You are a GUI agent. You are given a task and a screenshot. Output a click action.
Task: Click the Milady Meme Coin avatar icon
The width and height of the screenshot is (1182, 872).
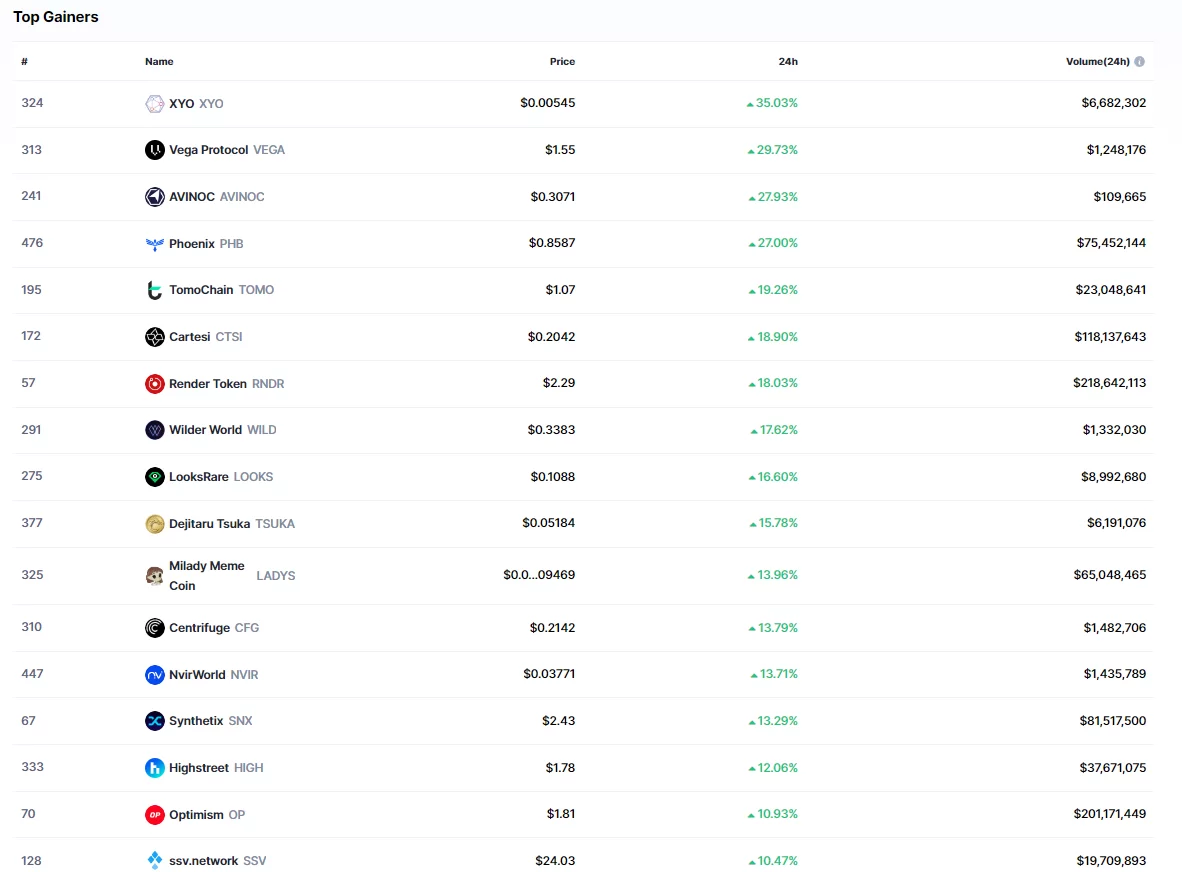[x=154, y=575]
